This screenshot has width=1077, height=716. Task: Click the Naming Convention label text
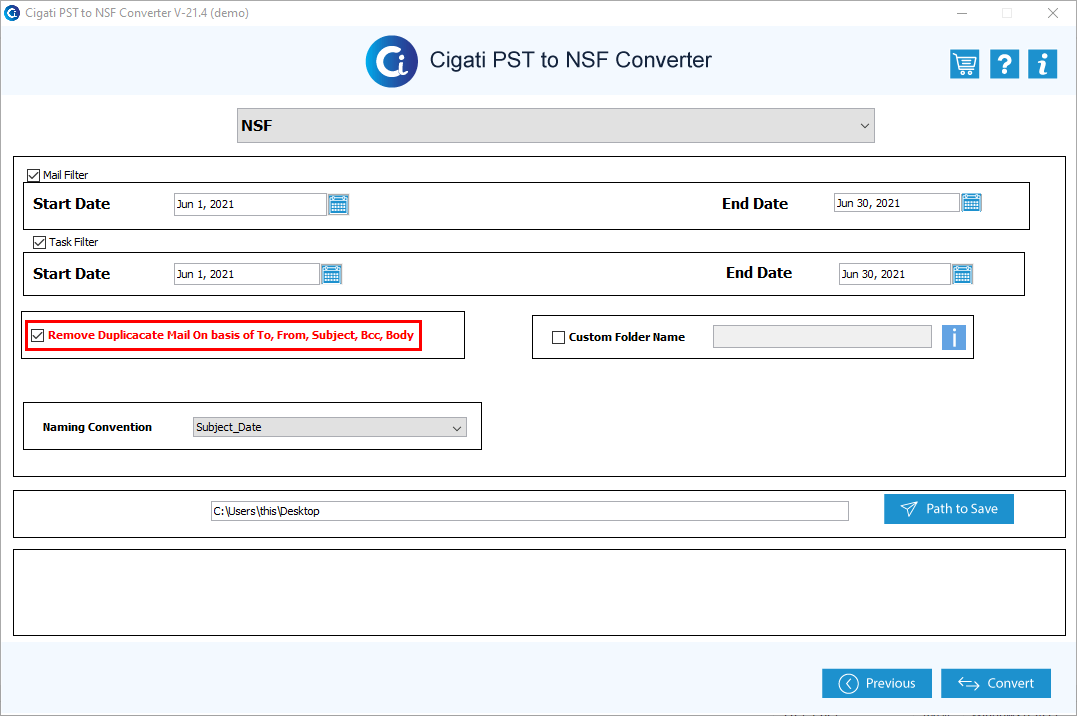97,427
